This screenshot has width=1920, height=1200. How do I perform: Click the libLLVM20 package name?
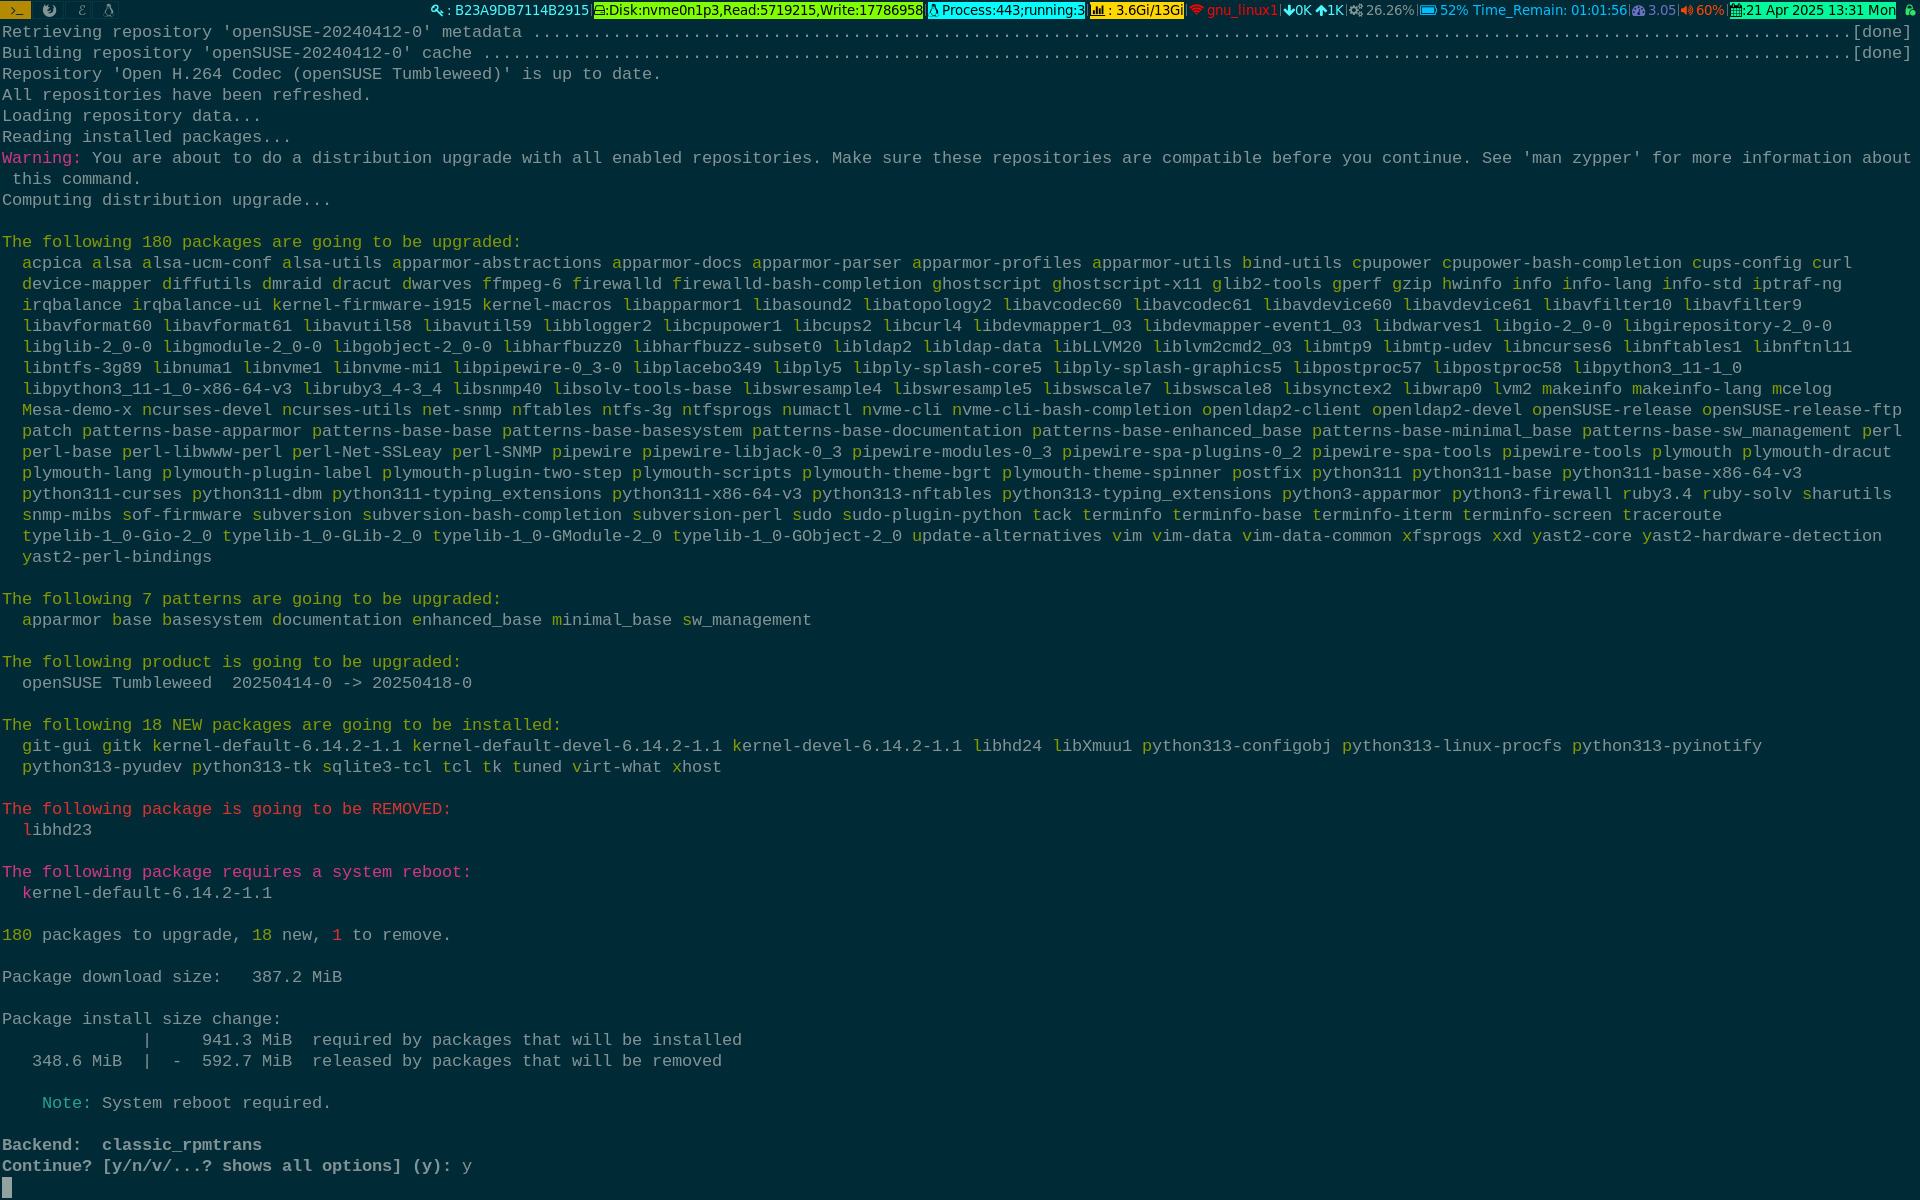click(x=1097, y=347)
